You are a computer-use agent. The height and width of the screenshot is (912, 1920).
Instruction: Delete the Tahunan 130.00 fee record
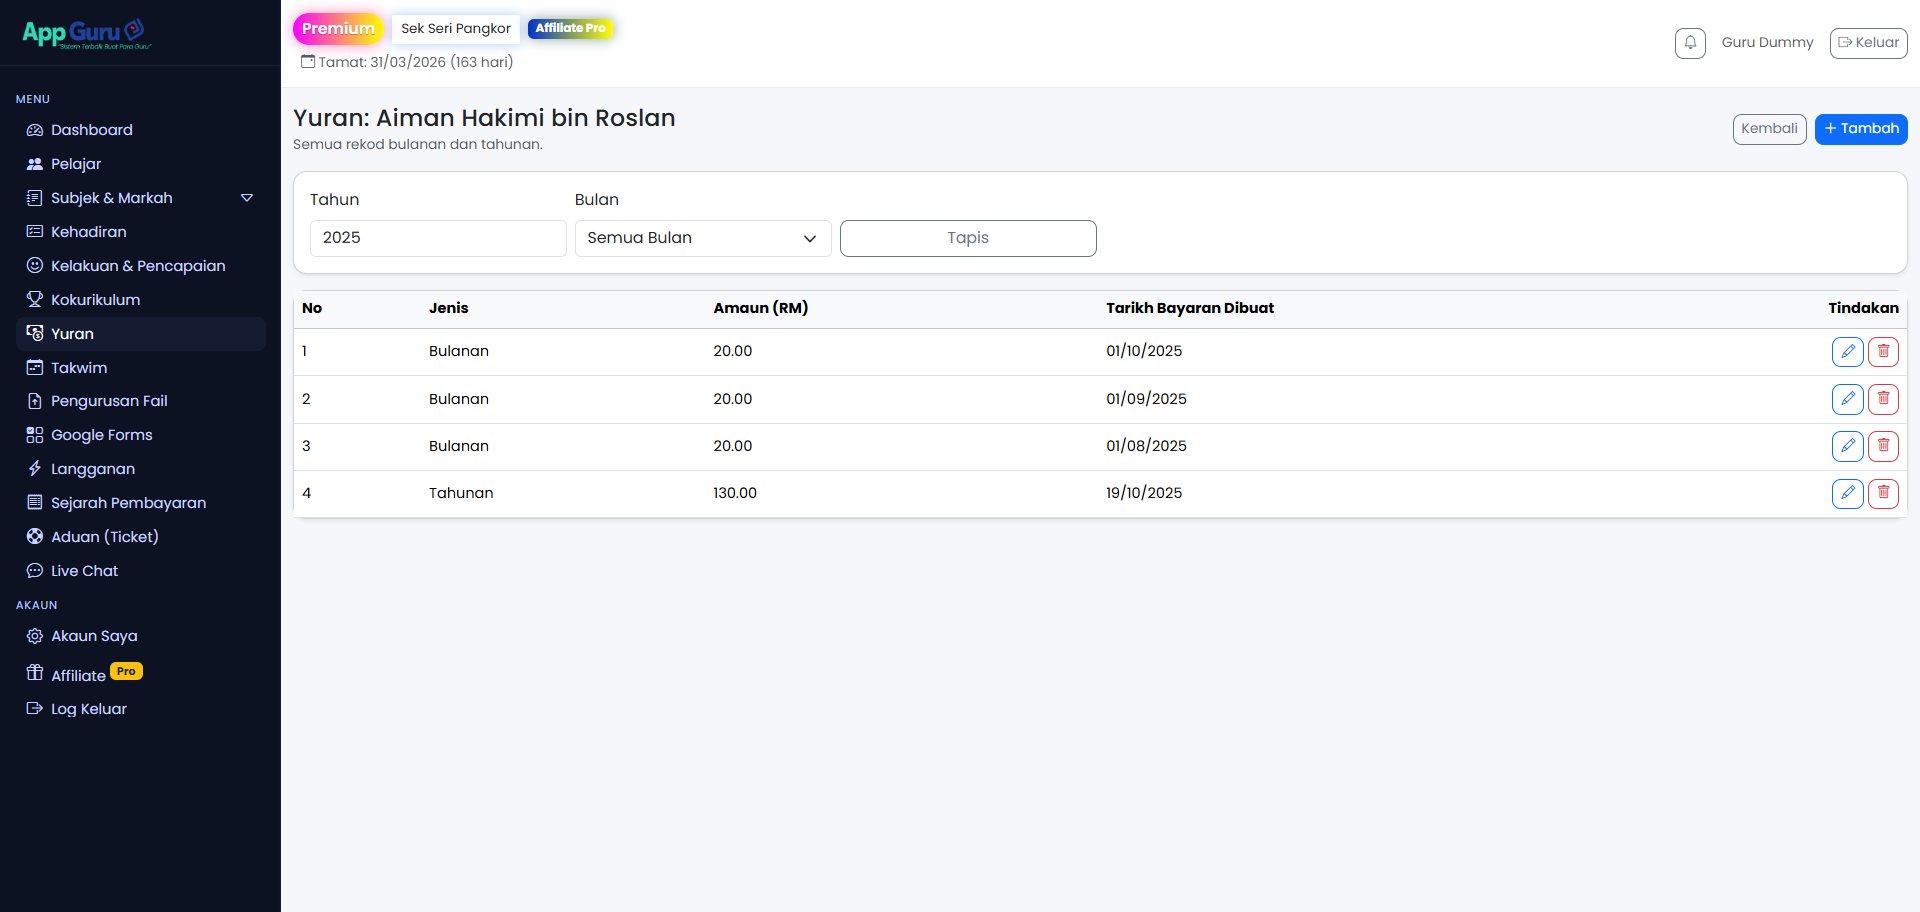tap(1883, 493)
